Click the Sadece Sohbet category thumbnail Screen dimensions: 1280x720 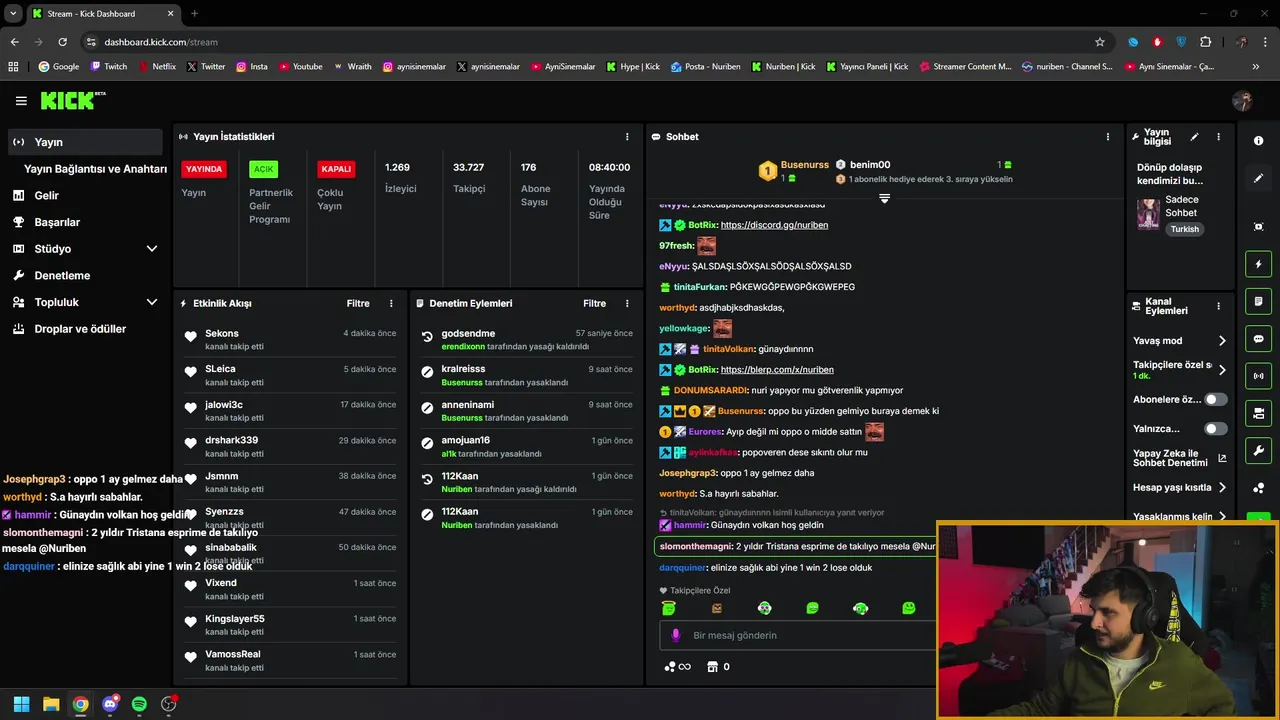(x=1148, y=214)
